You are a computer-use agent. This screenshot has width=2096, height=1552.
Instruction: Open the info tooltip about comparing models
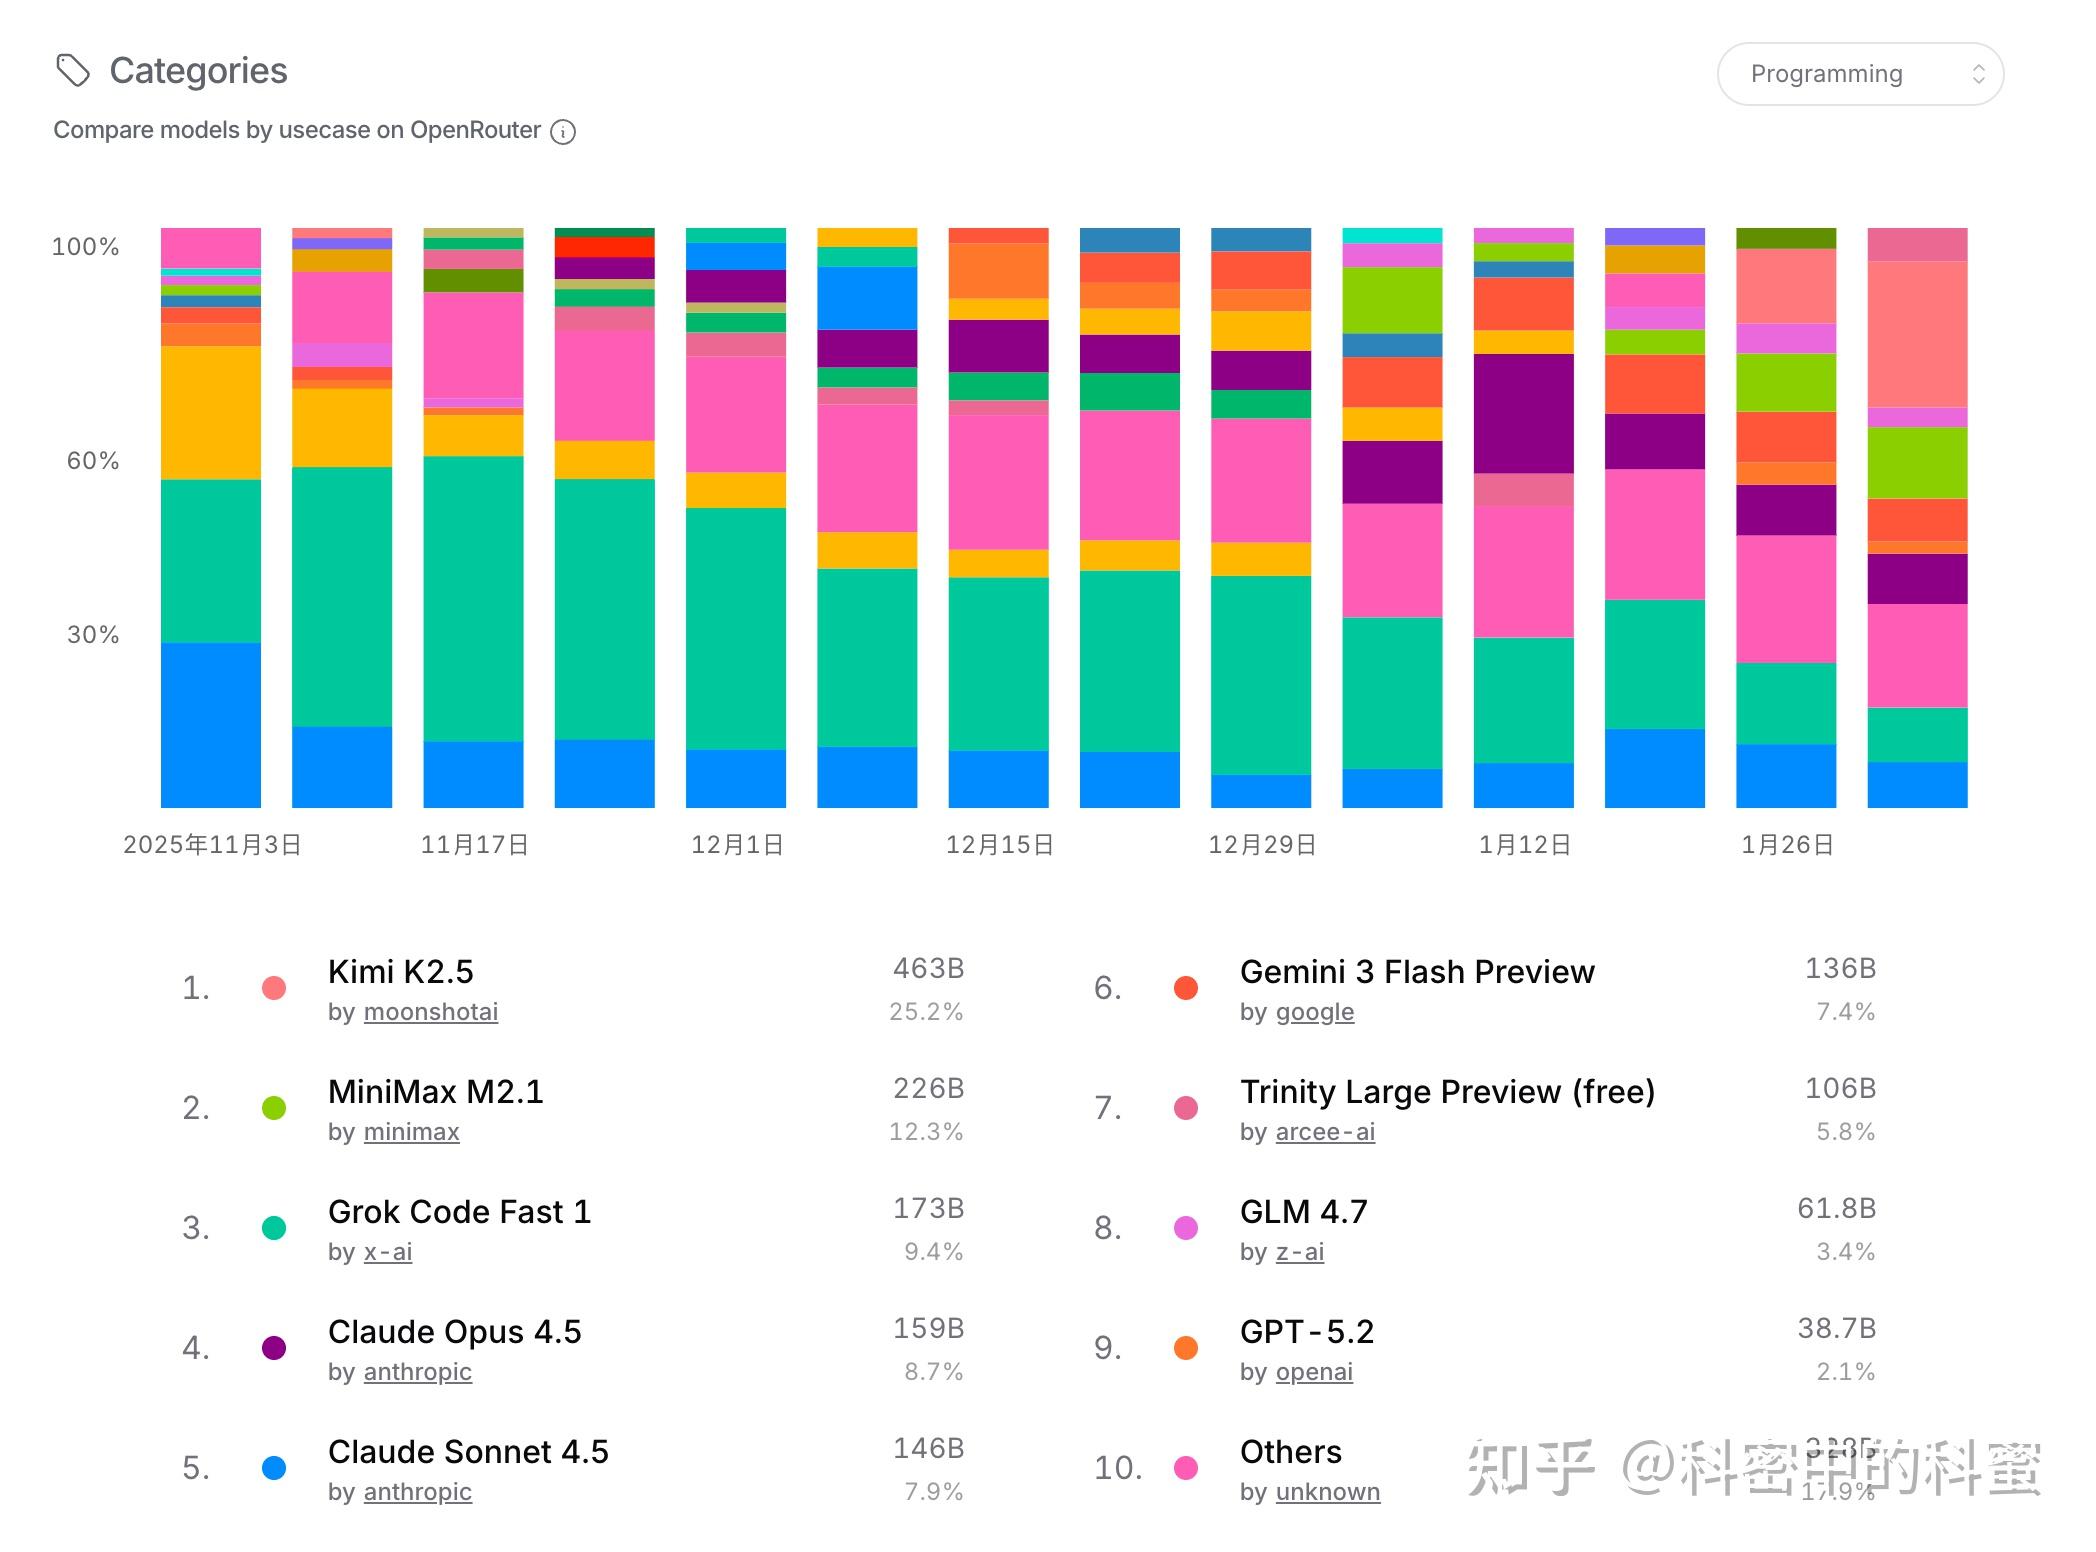click(563, 131)
